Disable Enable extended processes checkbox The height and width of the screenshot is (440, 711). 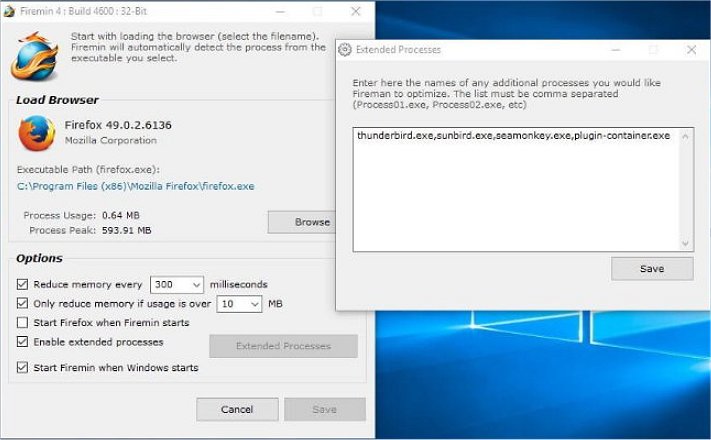pos(22,342)
